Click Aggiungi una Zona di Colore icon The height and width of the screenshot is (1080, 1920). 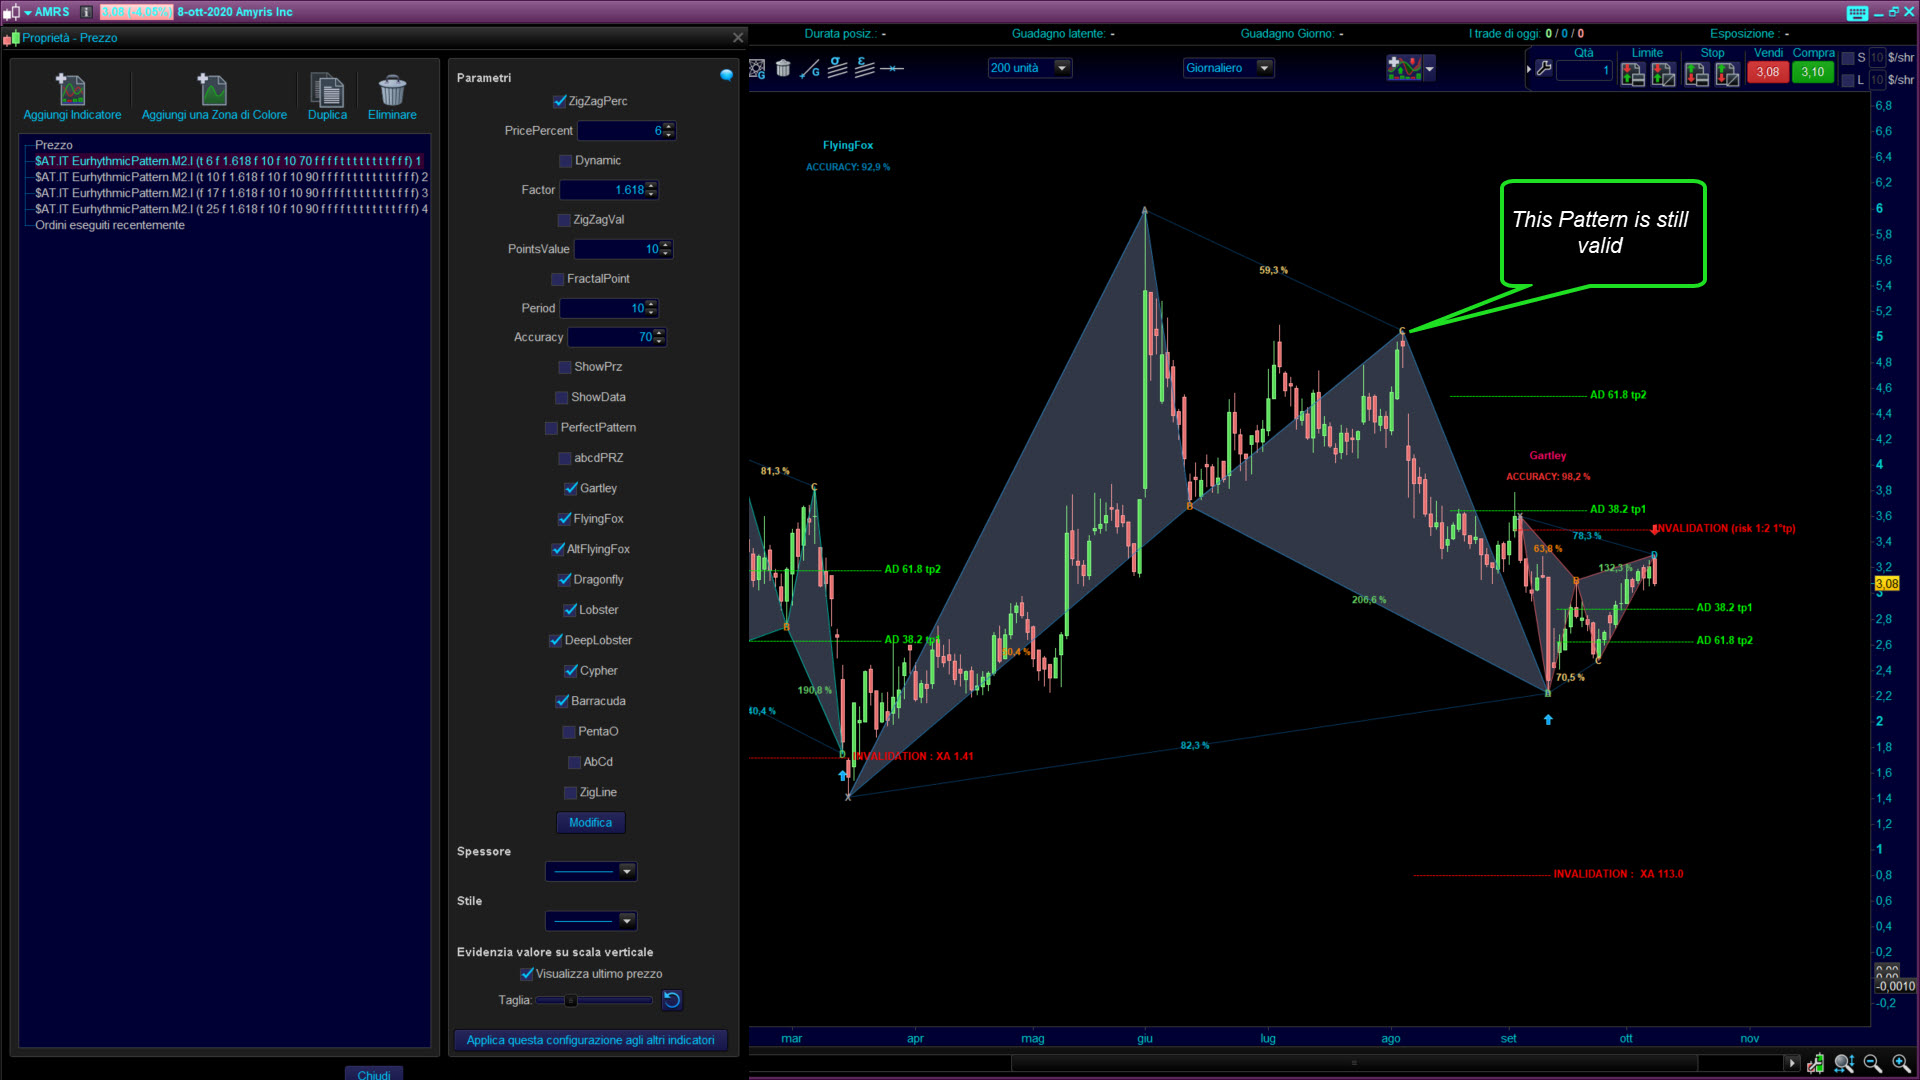click(213, 91)
